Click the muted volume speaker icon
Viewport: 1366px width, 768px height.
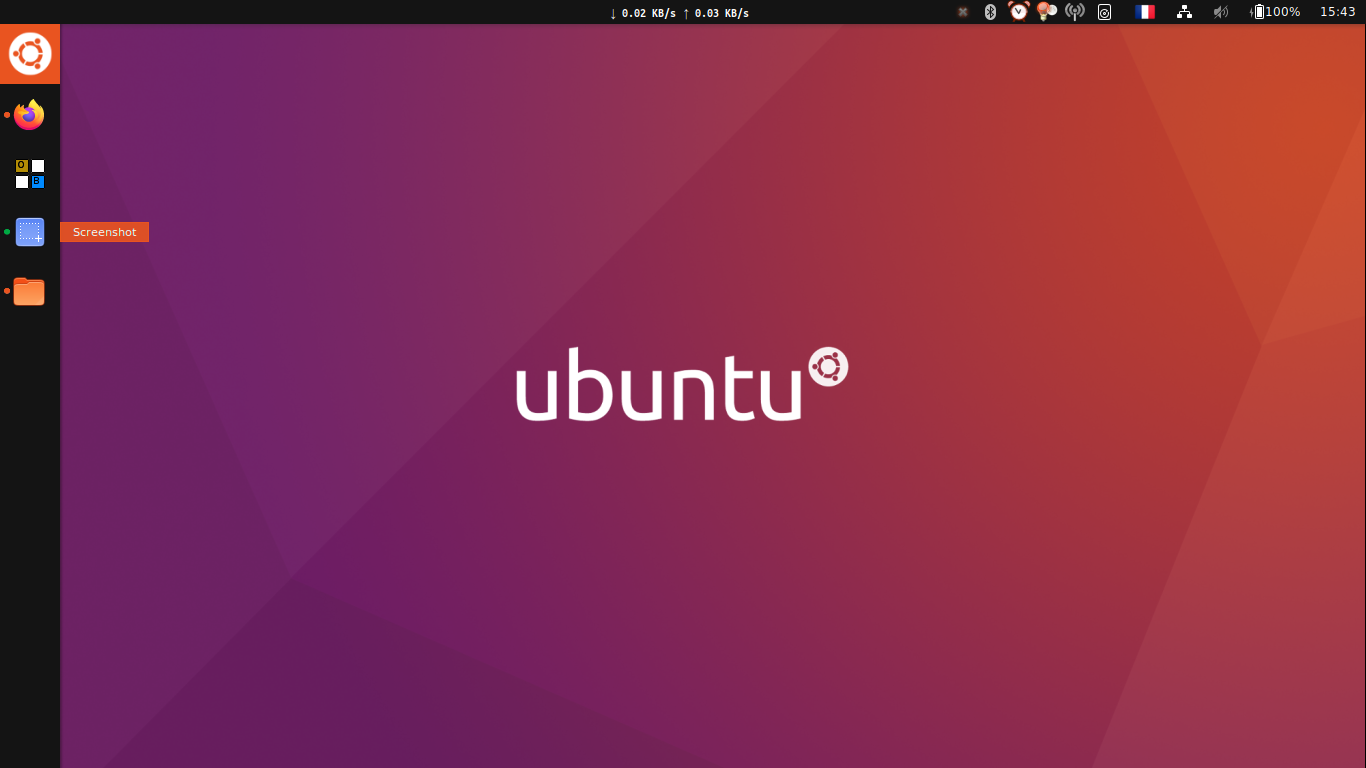click(x=1220, y=12)
